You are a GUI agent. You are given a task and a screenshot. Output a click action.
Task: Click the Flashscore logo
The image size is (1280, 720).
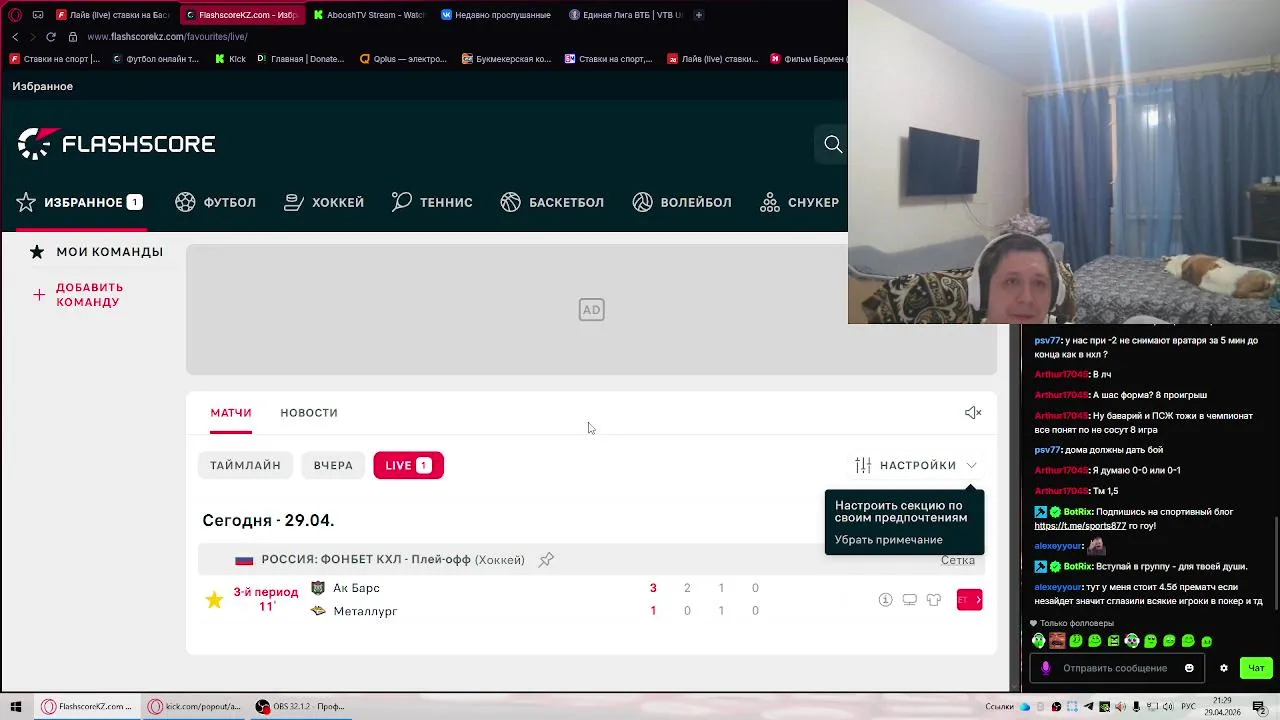[116, 144]
